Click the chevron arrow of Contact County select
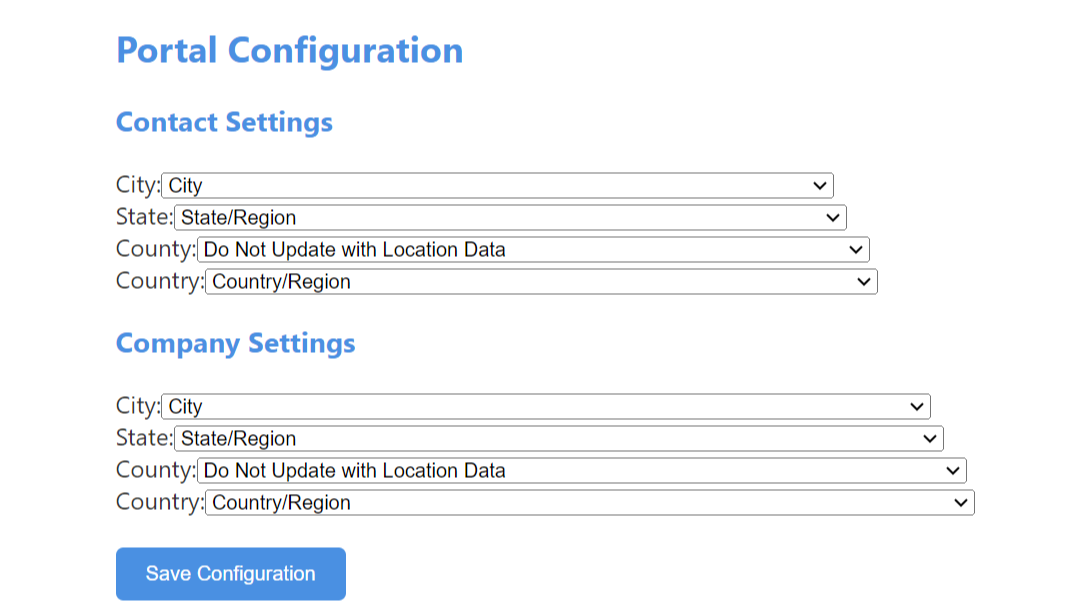 (856, 249)
